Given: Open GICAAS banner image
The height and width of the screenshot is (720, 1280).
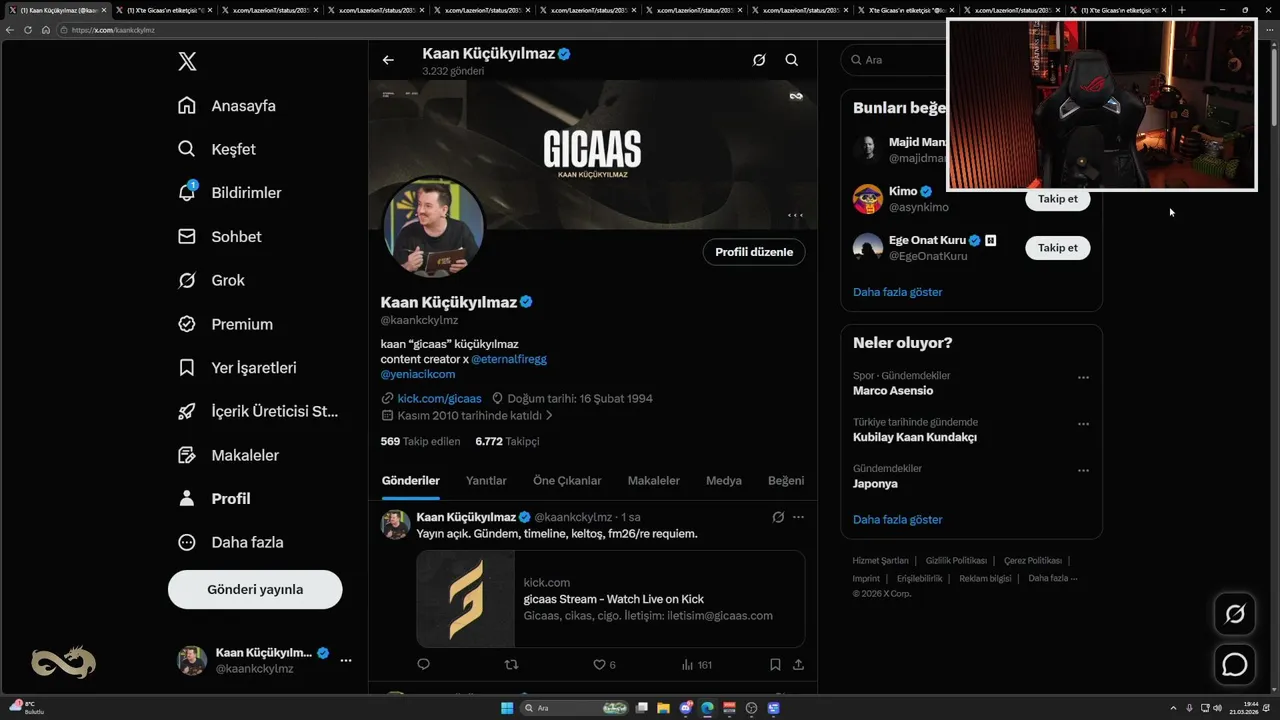Looking at the screenshot, I should click(593, 154).
